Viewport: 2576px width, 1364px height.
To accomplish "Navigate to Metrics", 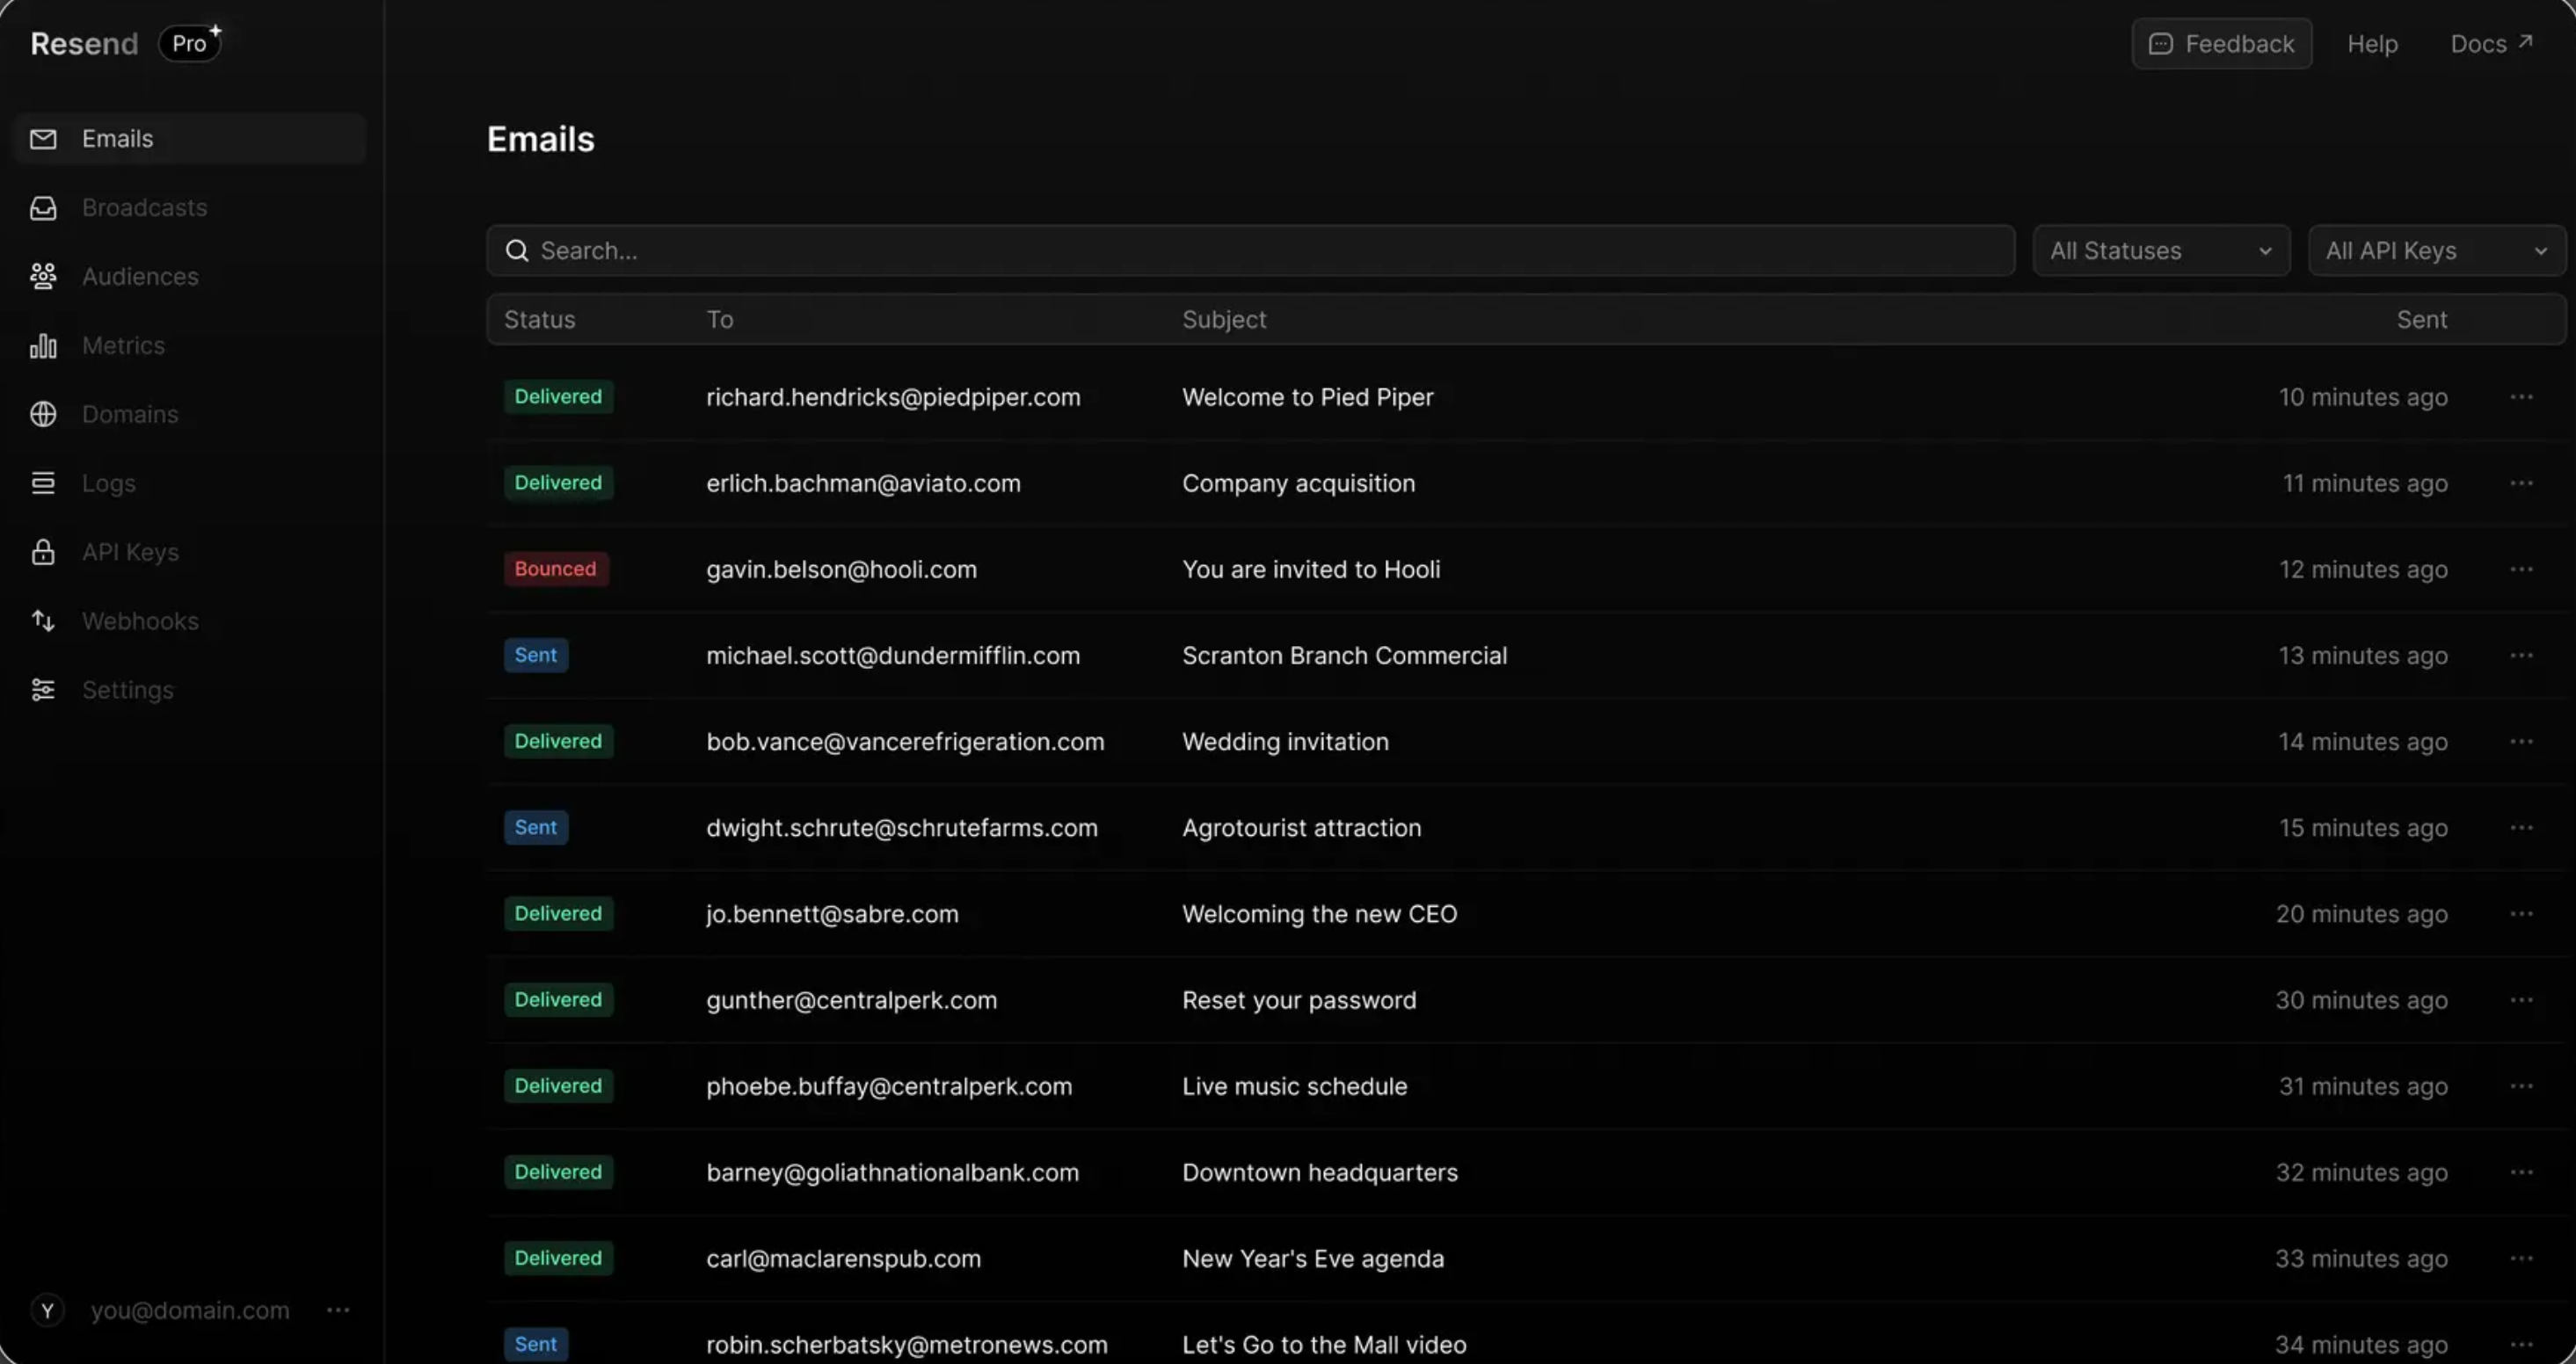I will [123, 346].
